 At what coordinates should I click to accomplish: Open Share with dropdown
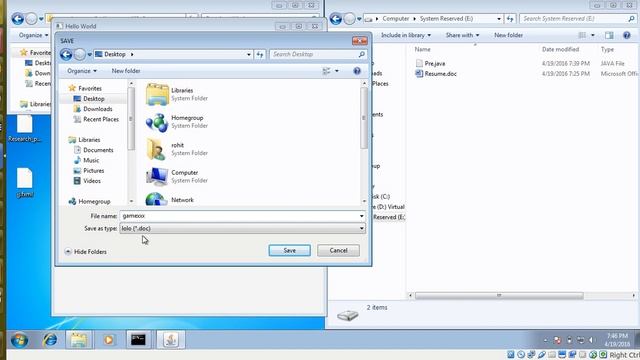coord(462,35)
